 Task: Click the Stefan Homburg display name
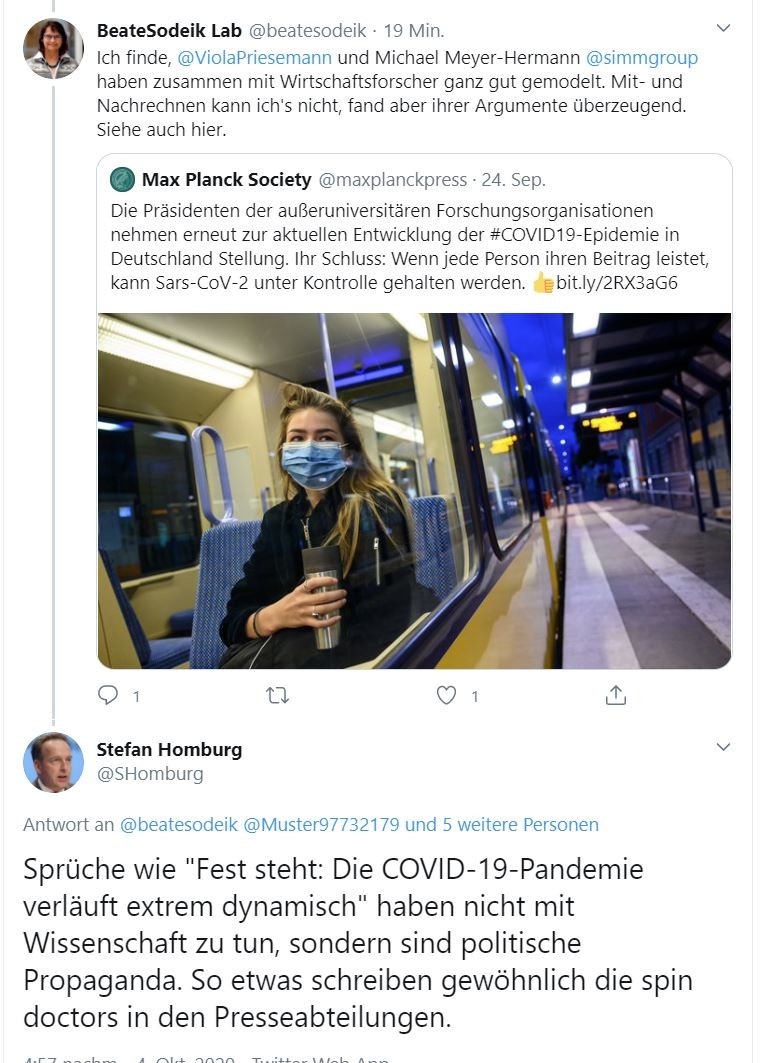coord(169,749)
